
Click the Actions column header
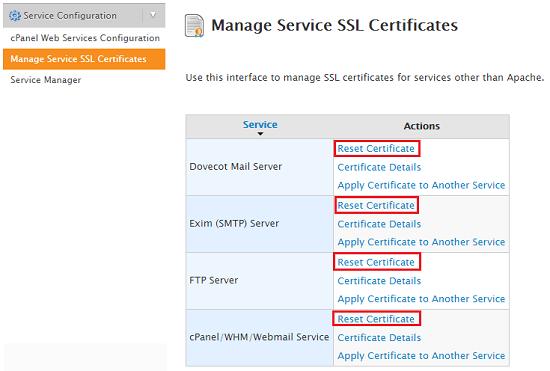(x=421, y=126)
